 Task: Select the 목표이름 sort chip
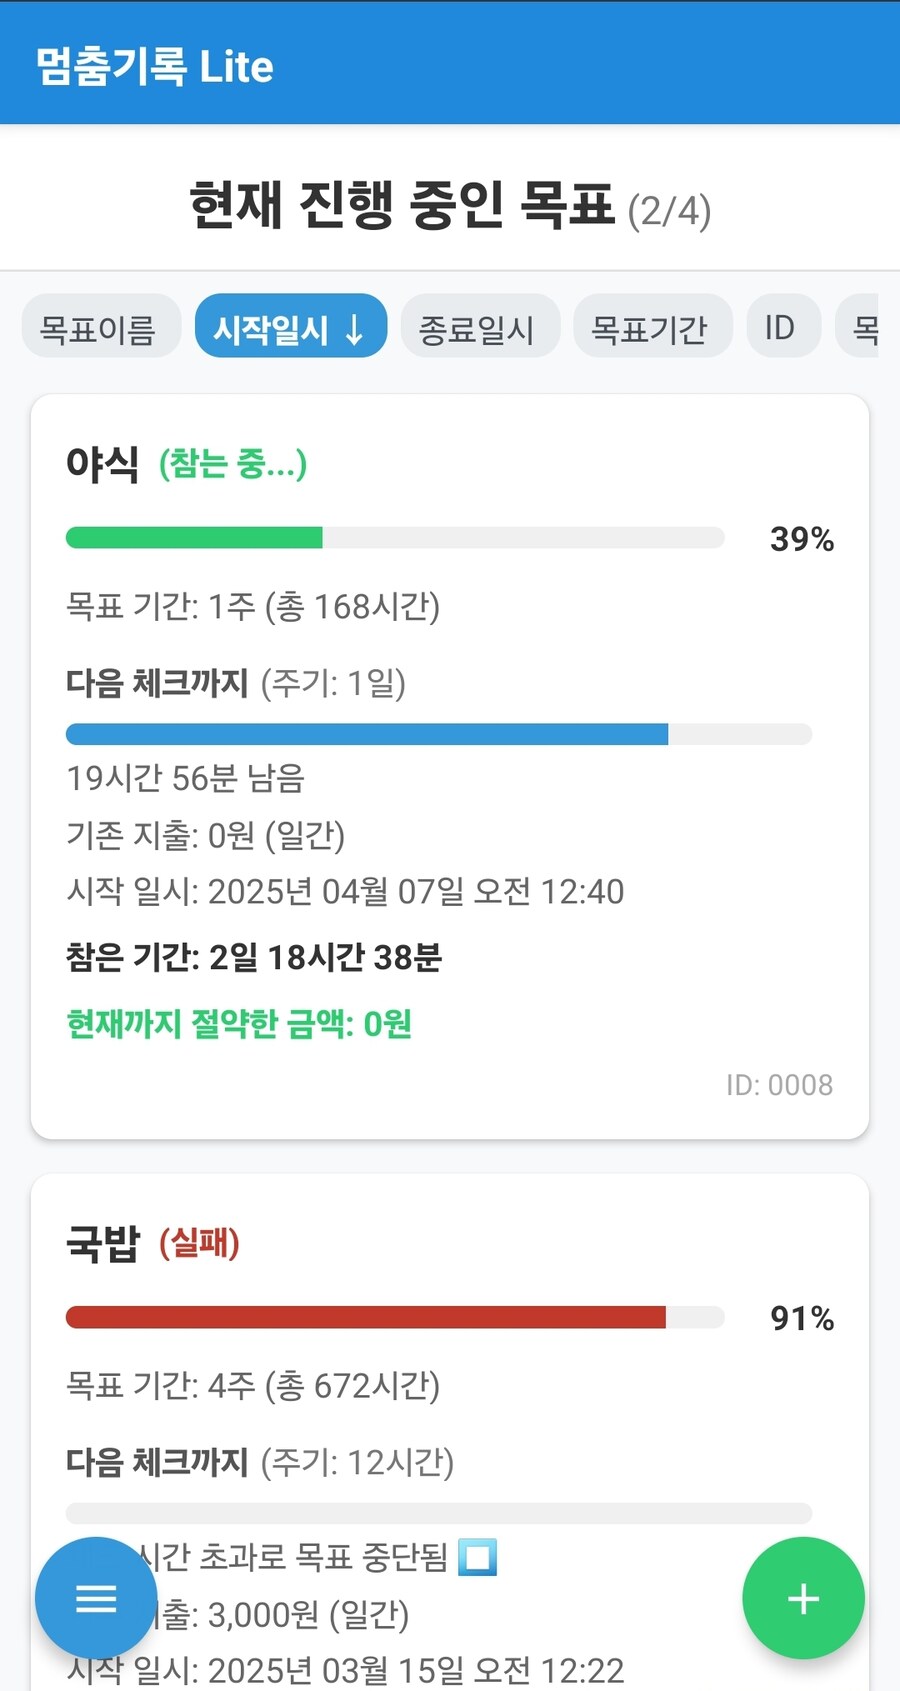(101, 326)
